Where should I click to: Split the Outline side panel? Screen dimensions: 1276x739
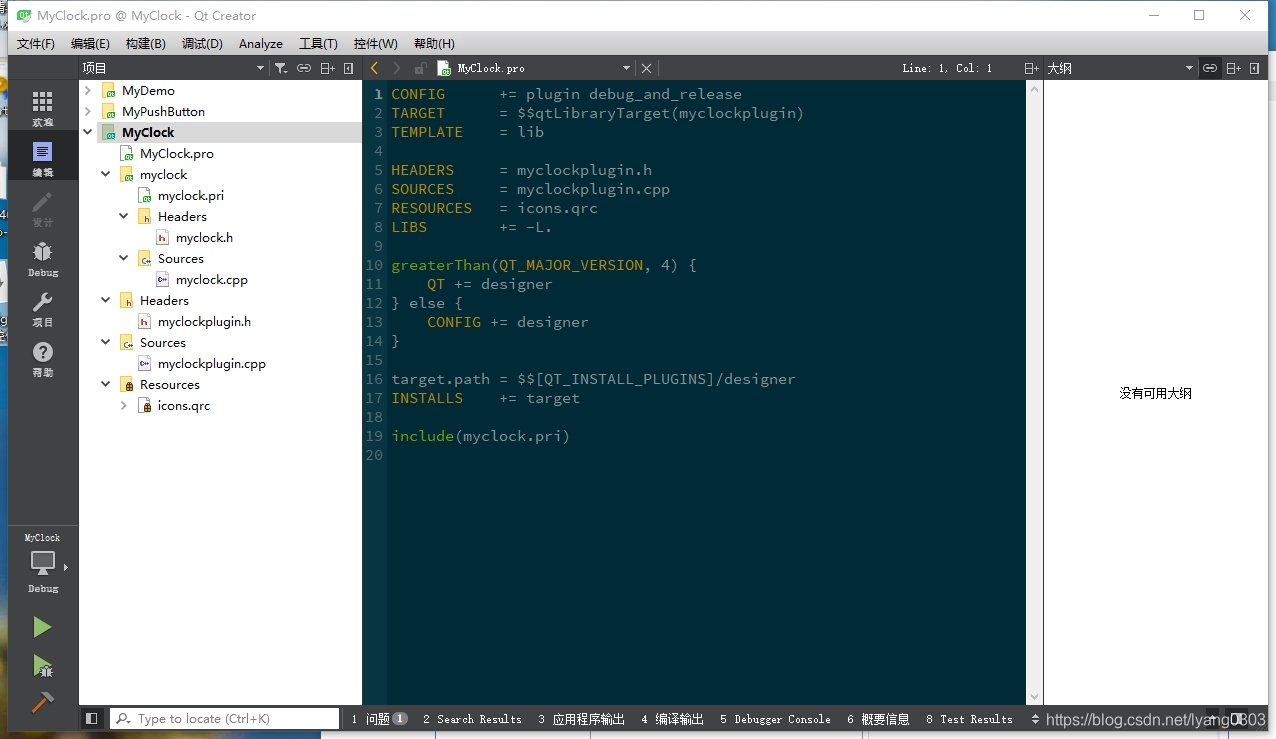(1233, 68)
